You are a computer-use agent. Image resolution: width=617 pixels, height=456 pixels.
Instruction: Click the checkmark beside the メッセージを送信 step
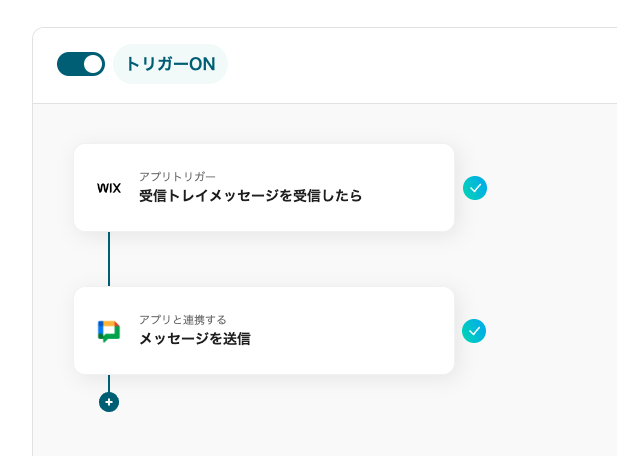[475, 331]
